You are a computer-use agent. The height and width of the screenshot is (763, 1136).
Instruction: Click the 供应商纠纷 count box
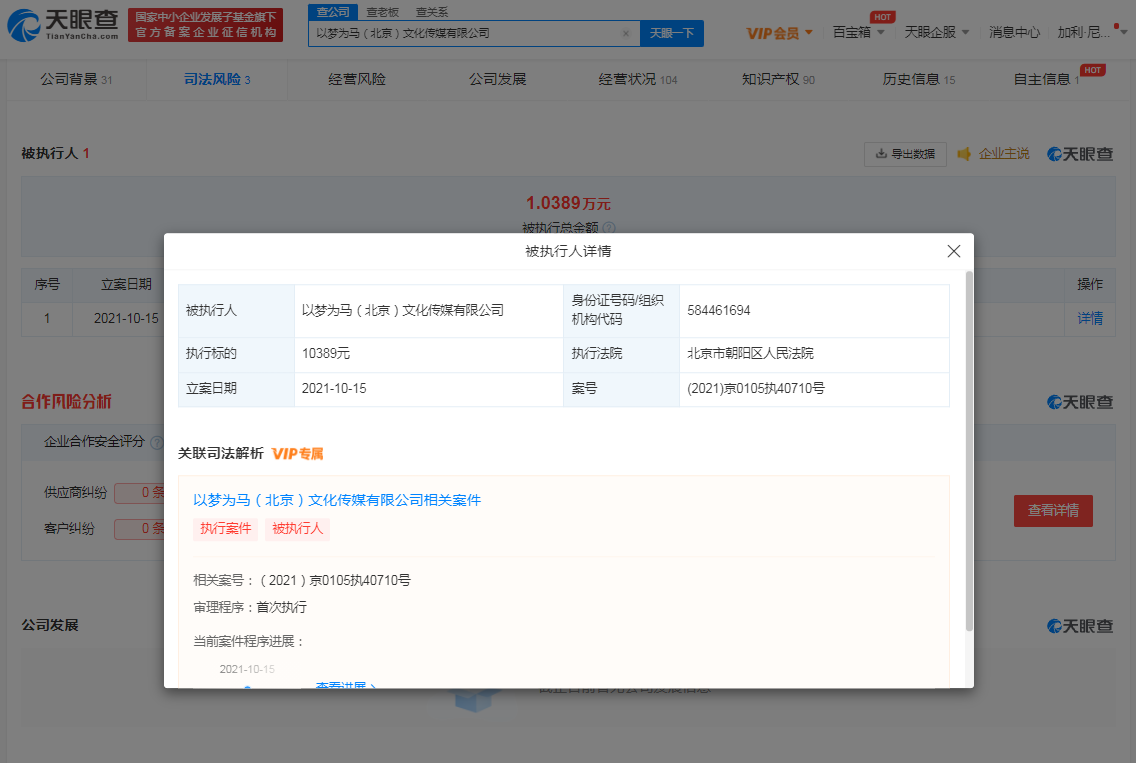click(x=139, y=493)
